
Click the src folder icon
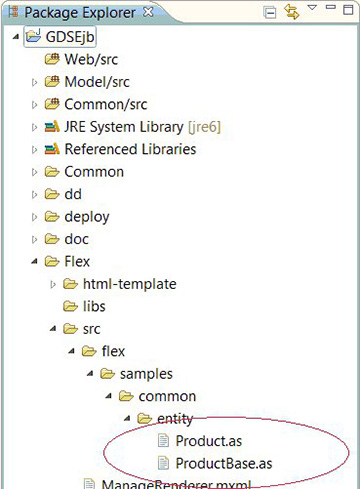coord(71,329)
